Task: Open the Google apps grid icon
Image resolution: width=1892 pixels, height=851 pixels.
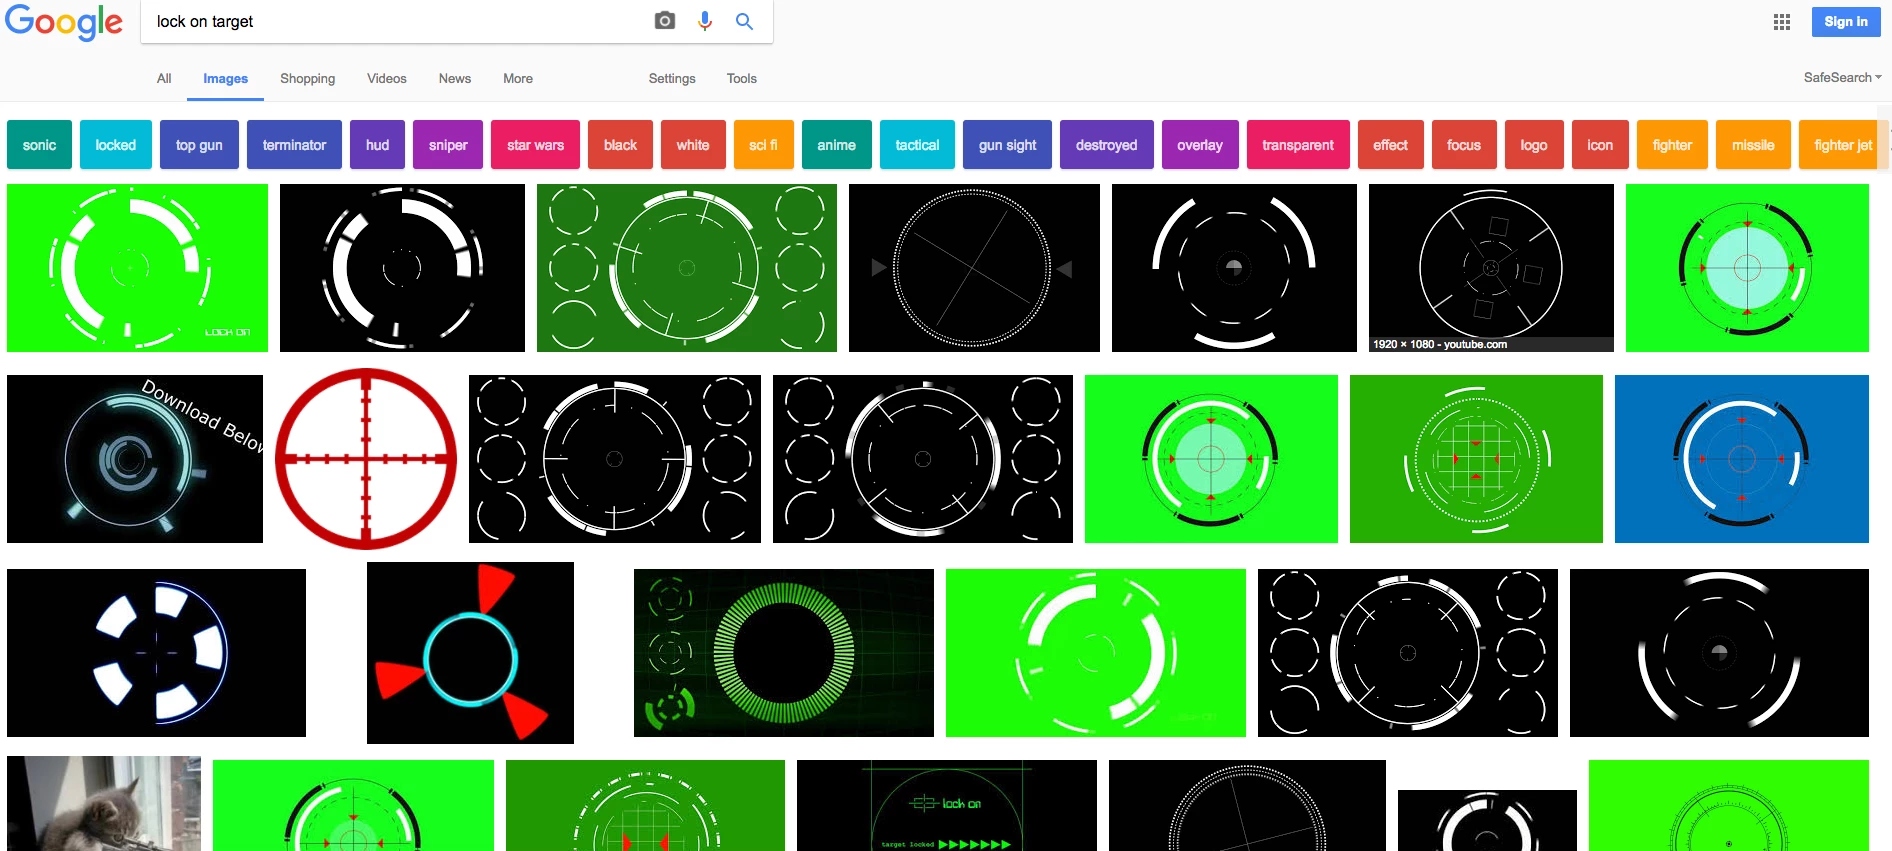Action: [1782, 22]
